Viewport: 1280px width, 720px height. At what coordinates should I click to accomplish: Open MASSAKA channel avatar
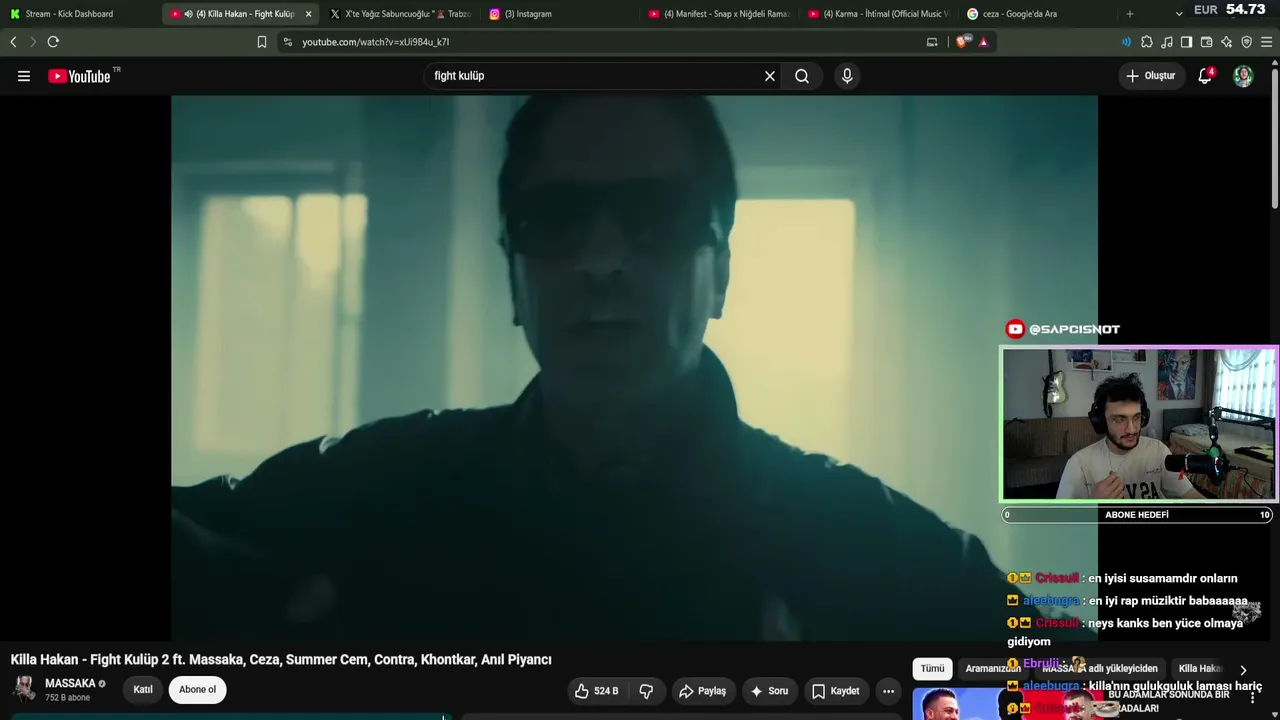[x=24, y=689]
